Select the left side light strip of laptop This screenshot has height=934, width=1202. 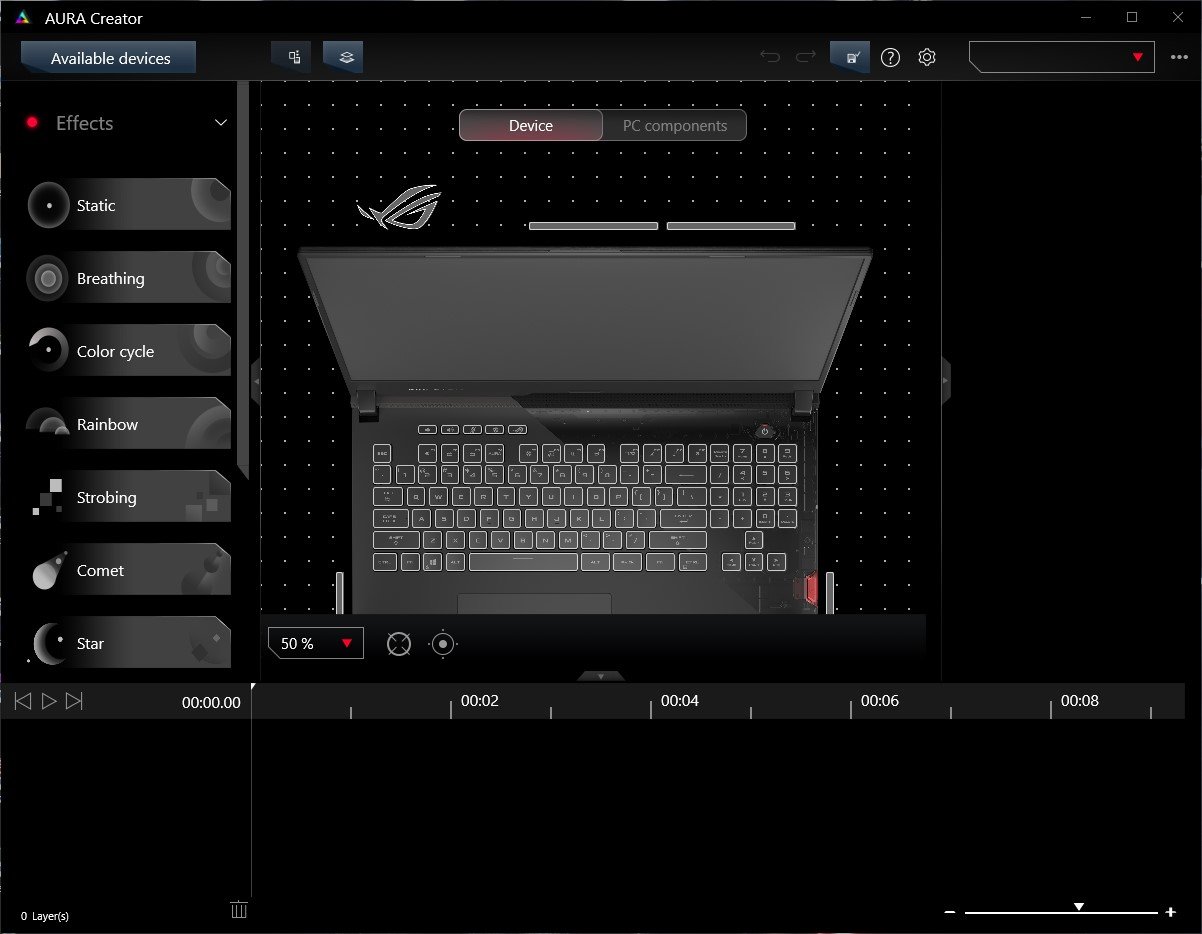[x=340, y=592]
